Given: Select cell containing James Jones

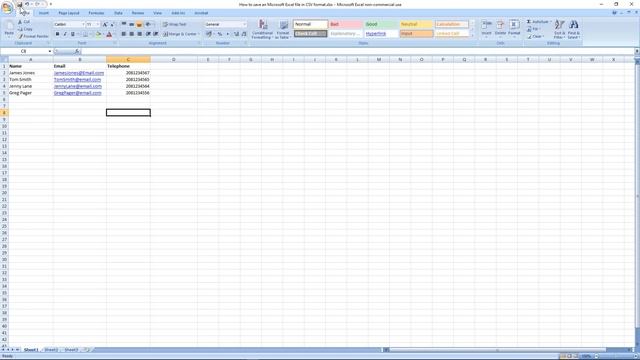Looking at the screenshot, I should coord(31,73).
